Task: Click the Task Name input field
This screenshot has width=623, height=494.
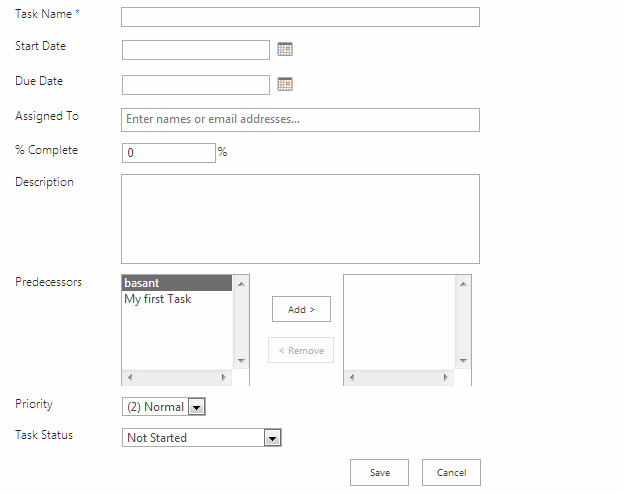Action: pos(300,17)
